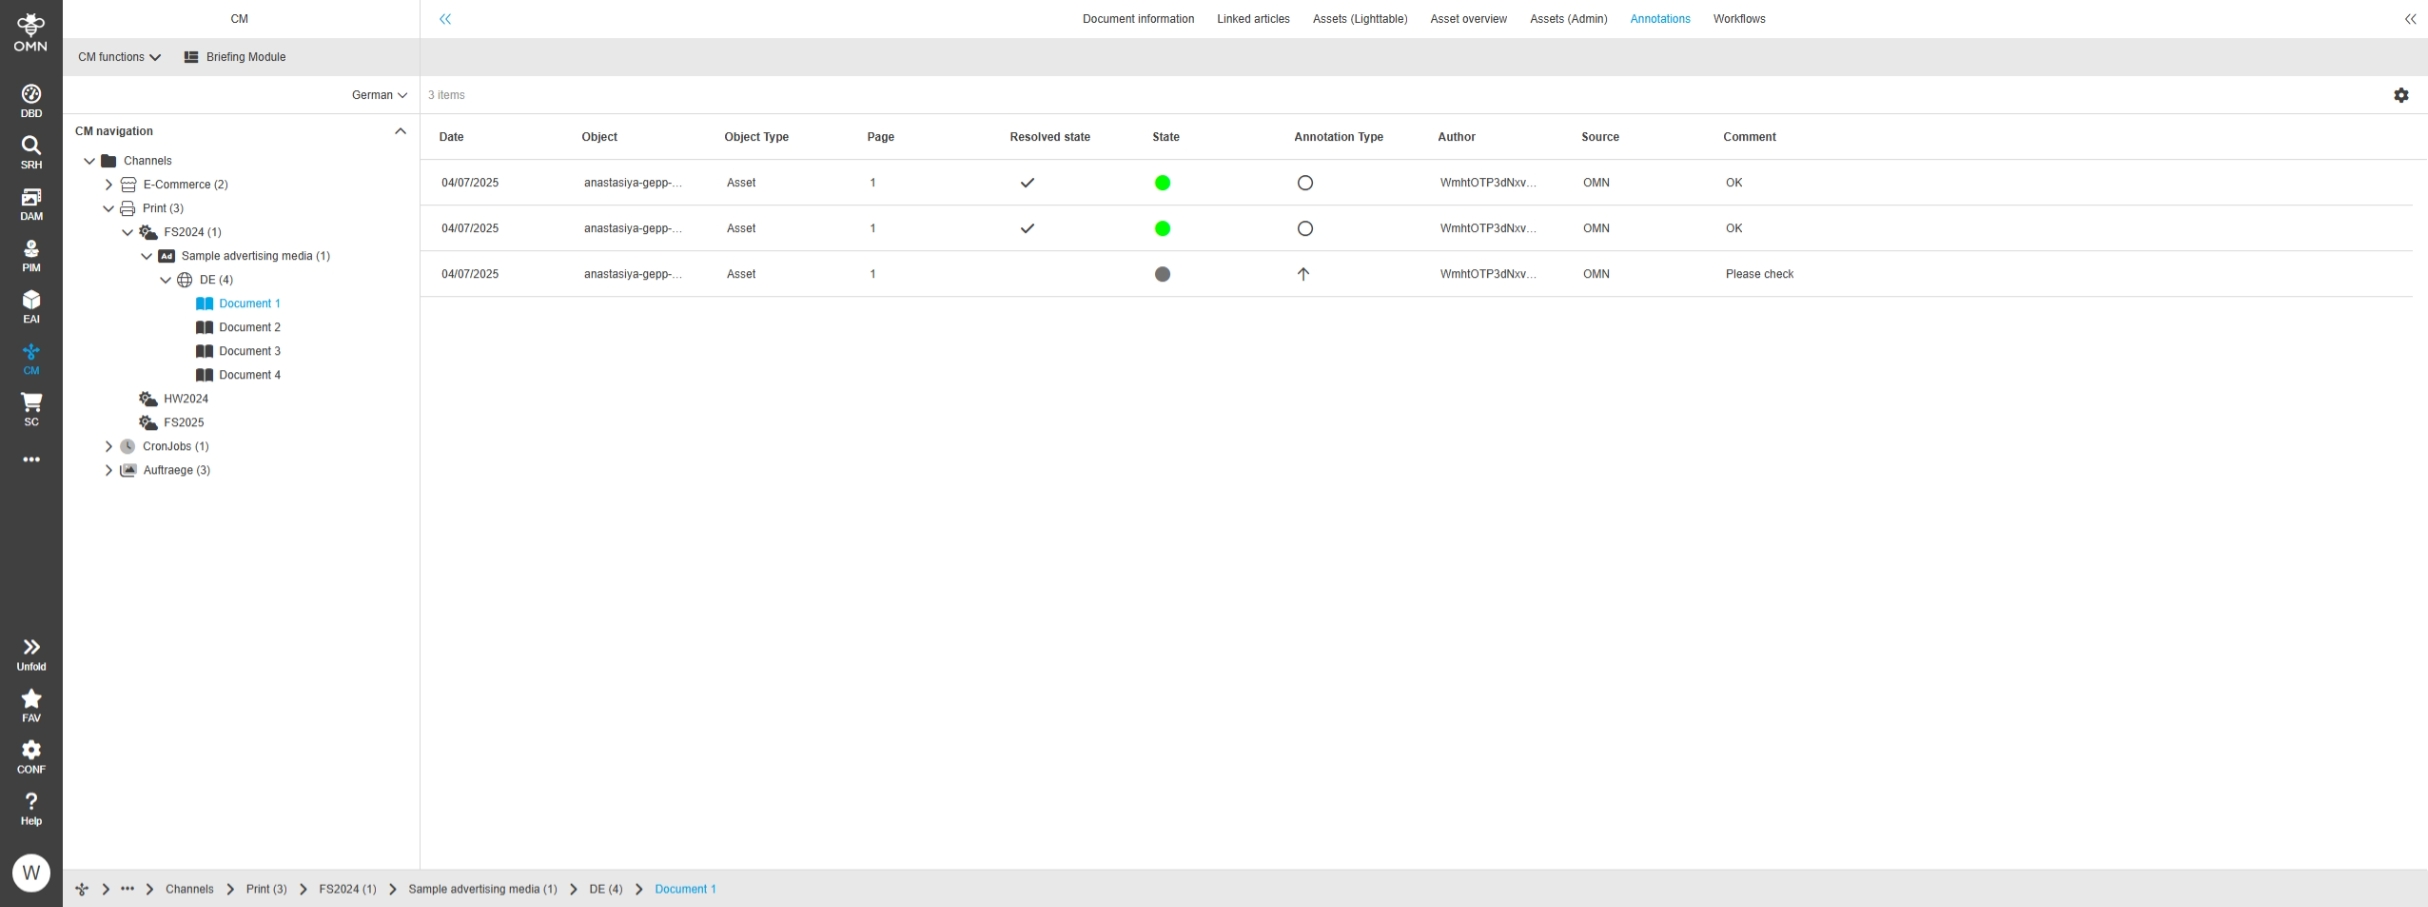Expand the E-Commerce (2) tree node
2428x907 pixels.
coord(109,185)
